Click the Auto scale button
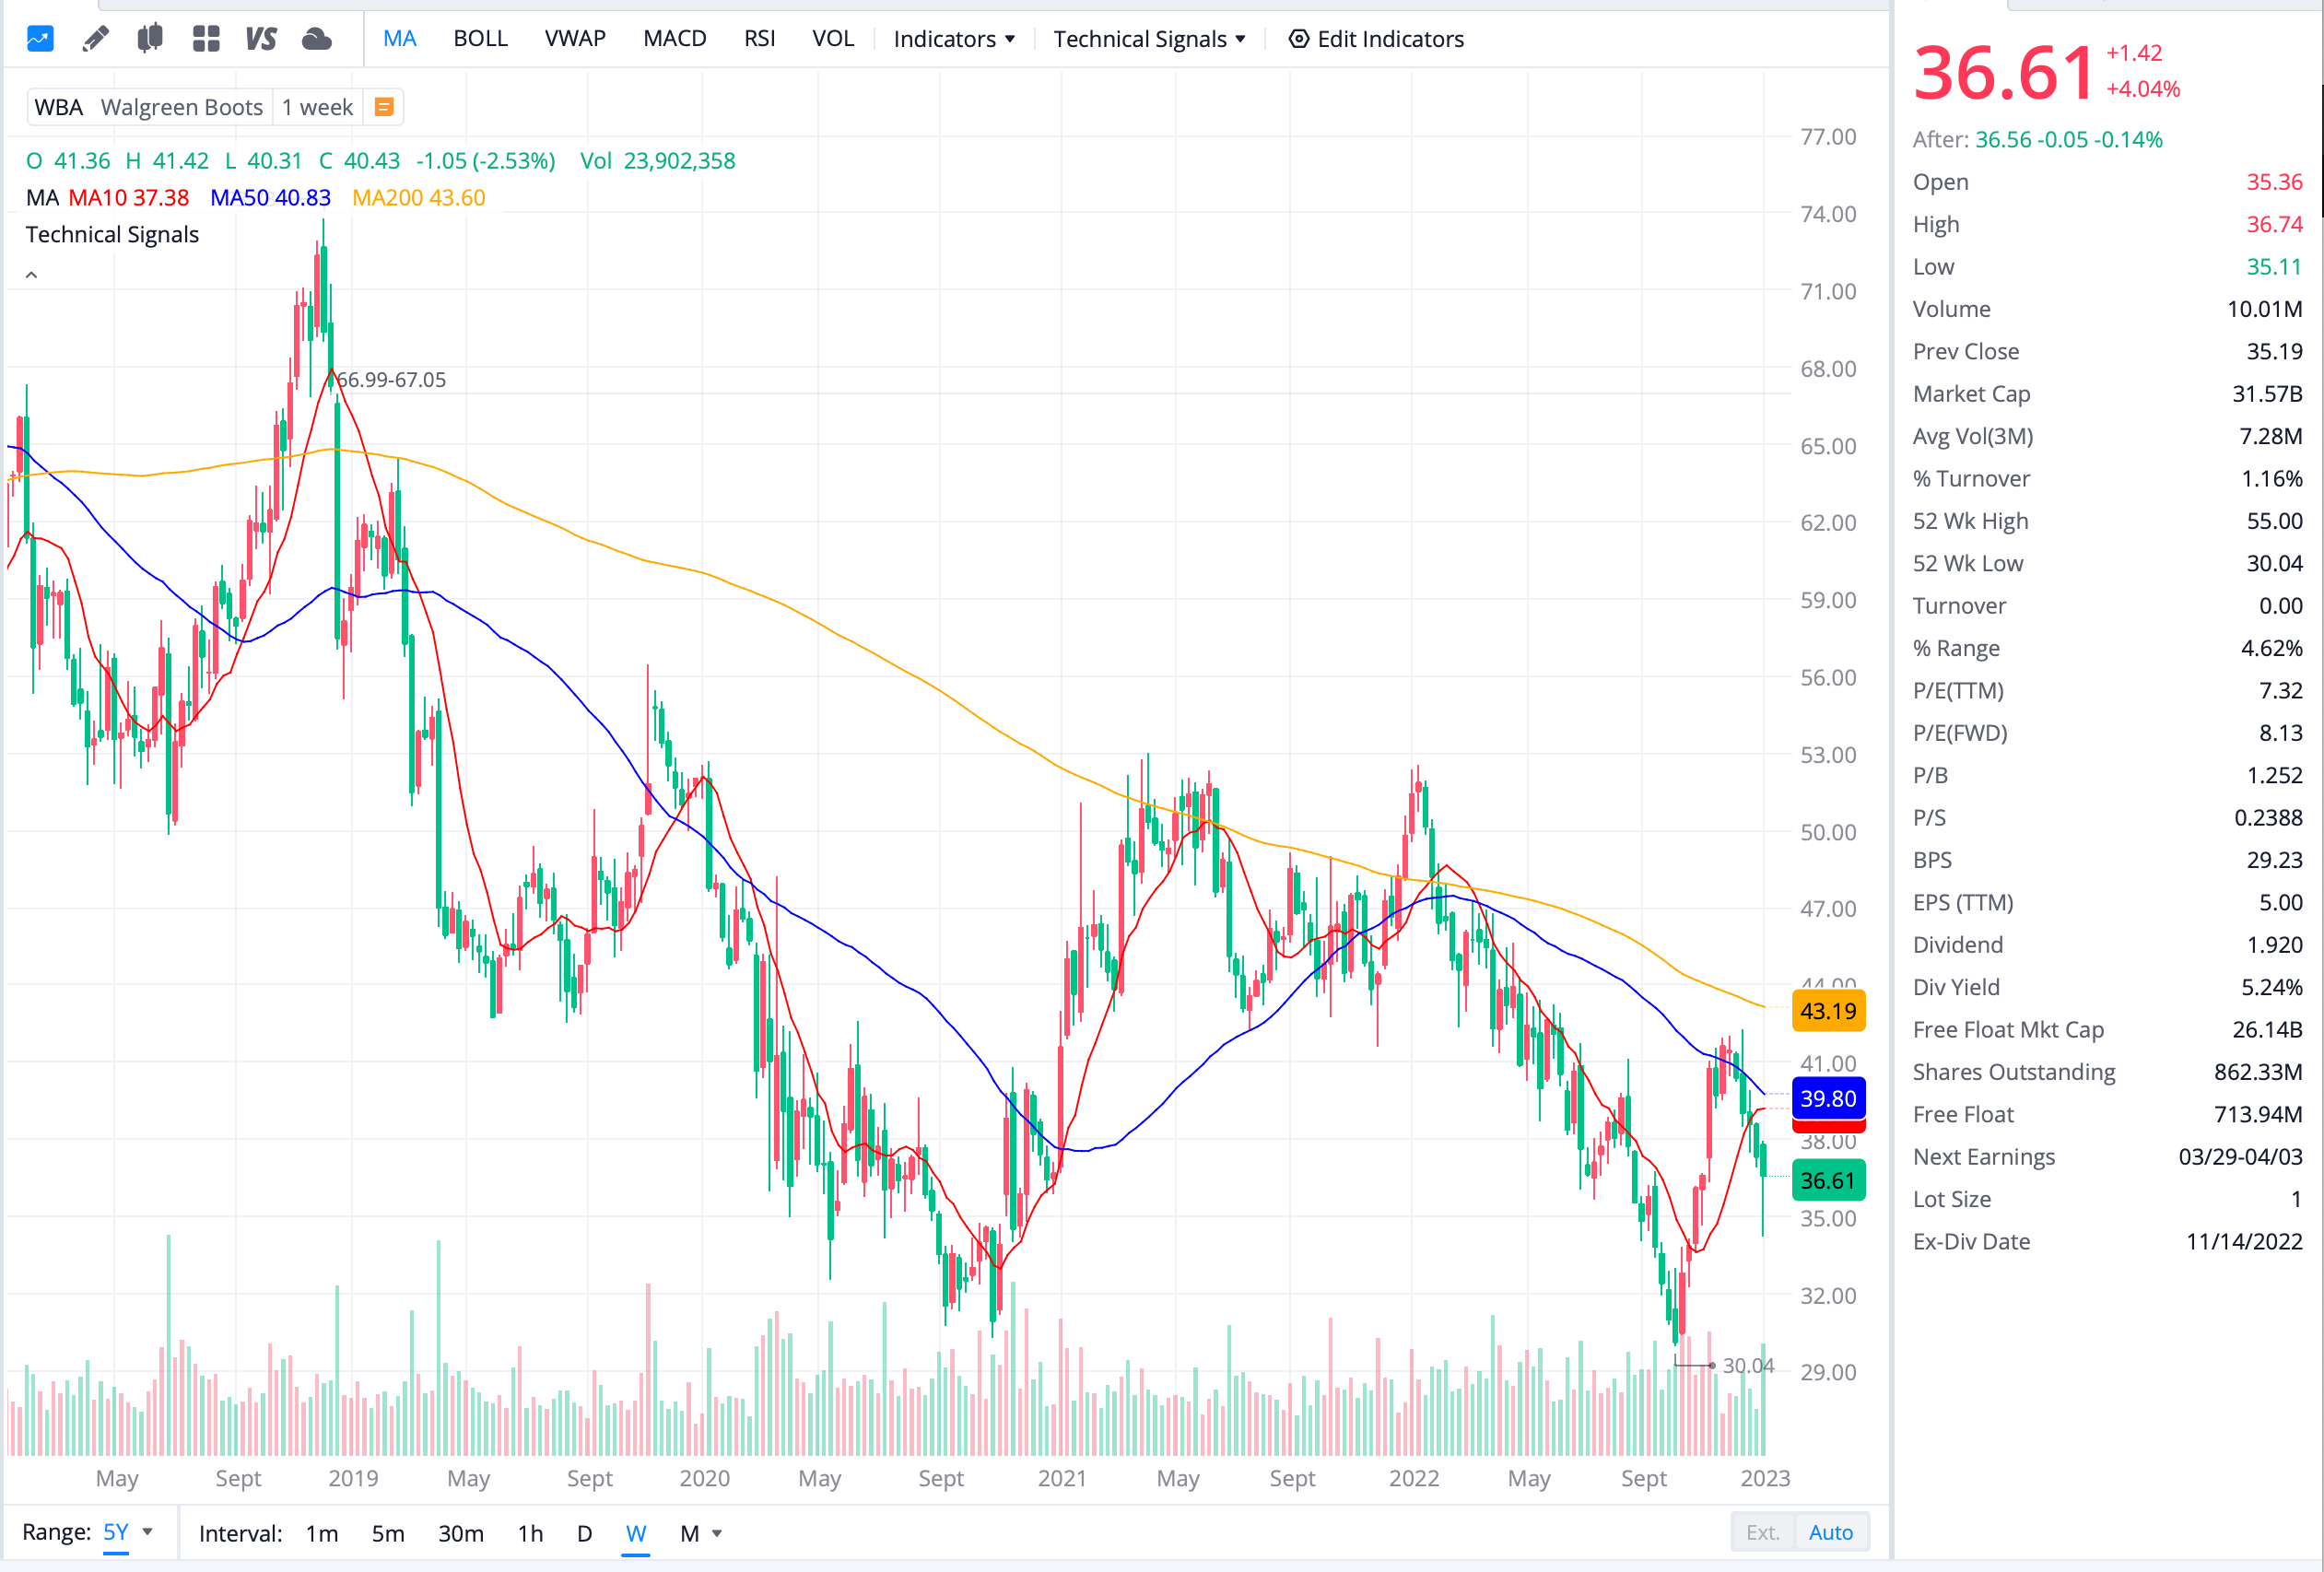The width and height of the screenshot is (2324, 1572). pyautogui.click(x=1830, y=1532)
